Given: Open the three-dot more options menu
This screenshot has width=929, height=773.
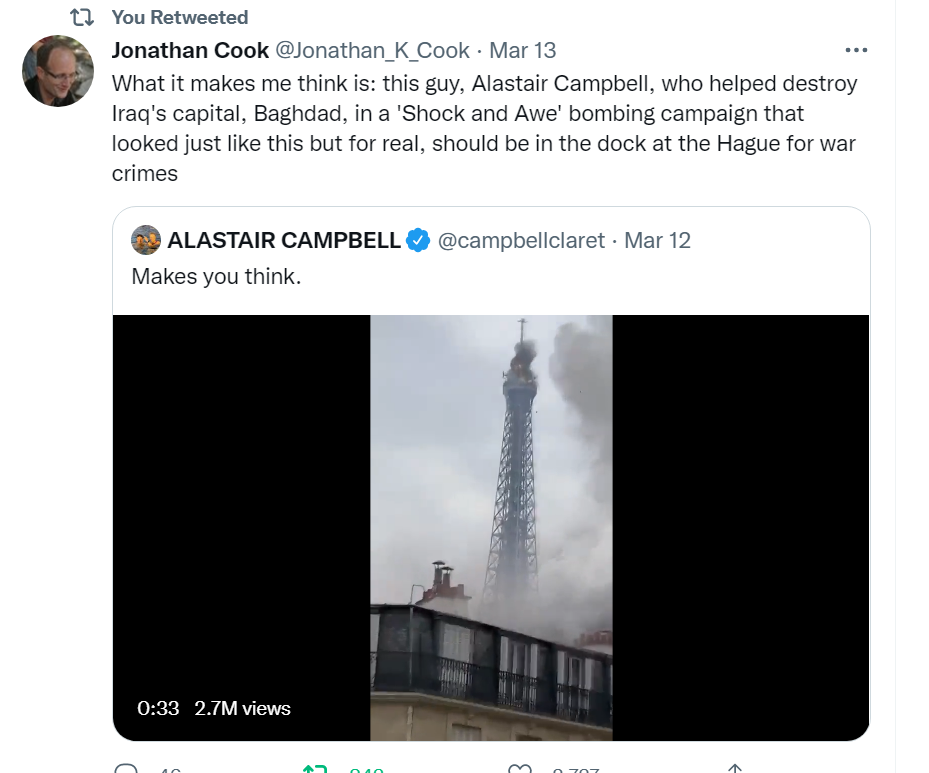Looking at the screenshot, I should click(856, 50).
